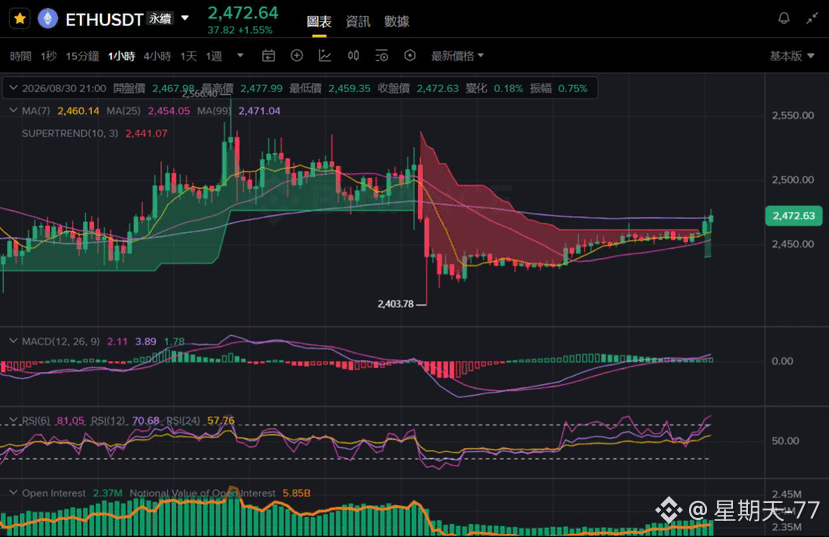This screenshot has height=537, width=829.
Task: Open the calendar date picker icon
Action: coord(269,55)
